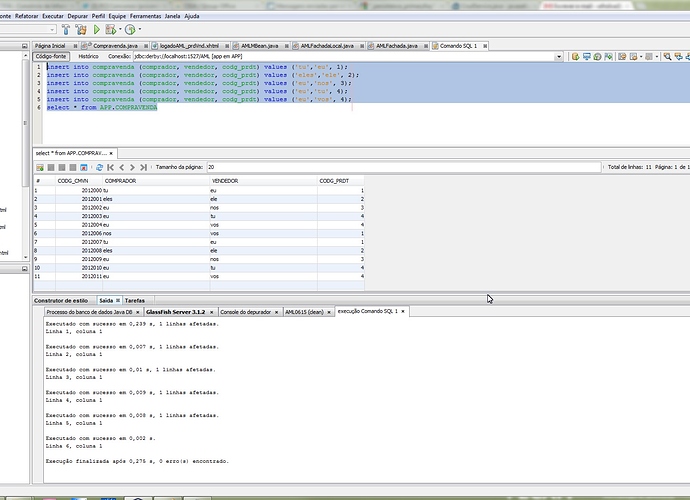
Task: Sort by the VENDEDOR column header
Action: click(264, 181)
